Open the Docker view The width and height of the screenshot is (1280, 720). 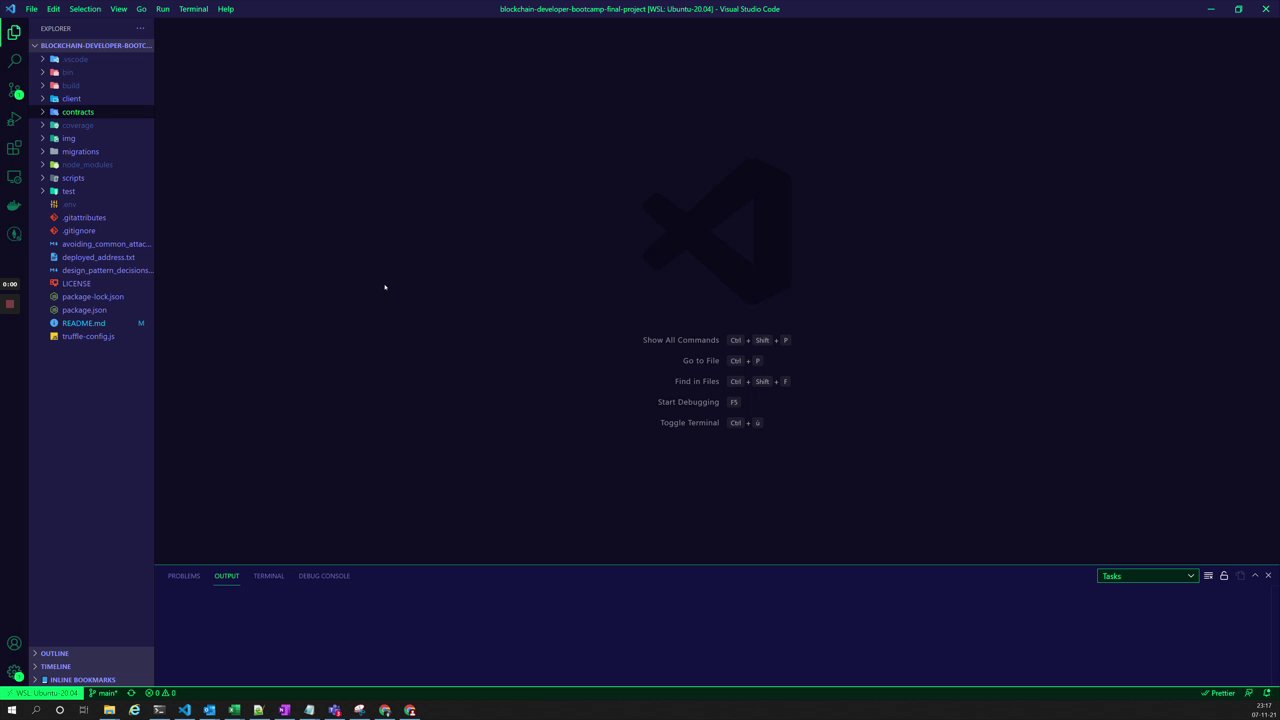(x=14, y=206)
